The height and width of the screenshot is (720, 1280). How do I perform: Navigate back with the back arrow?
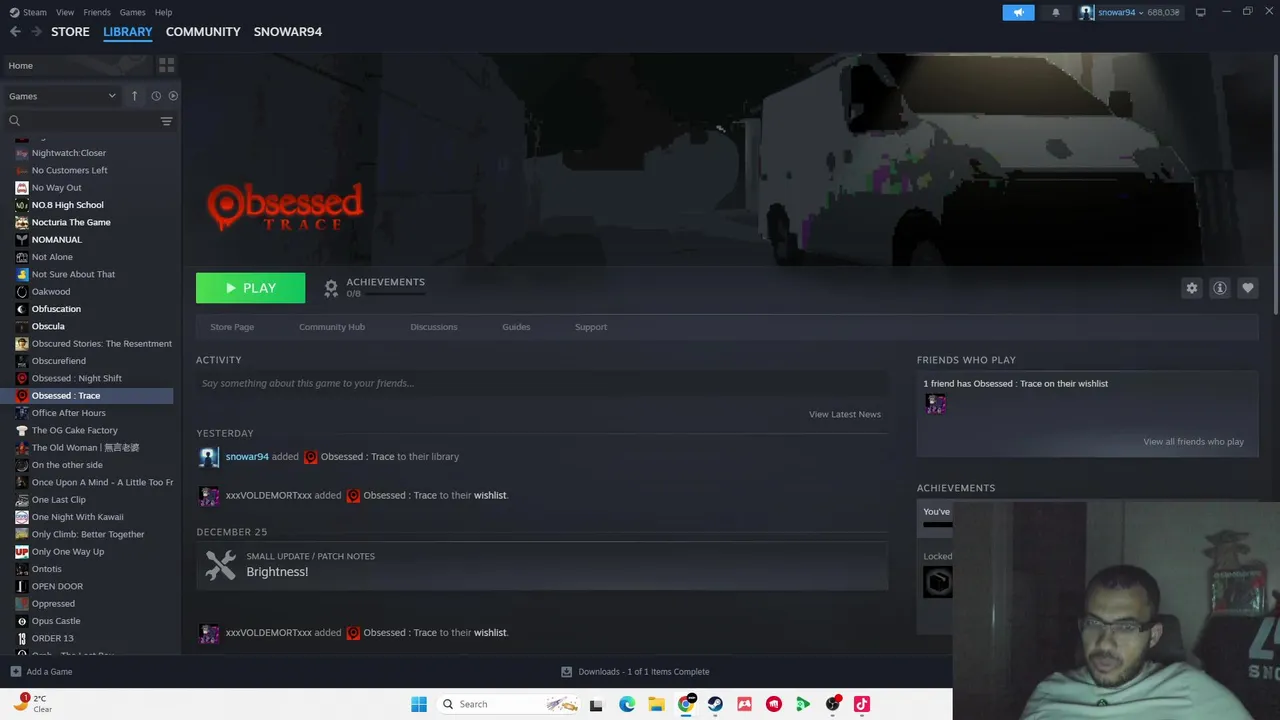15,31
